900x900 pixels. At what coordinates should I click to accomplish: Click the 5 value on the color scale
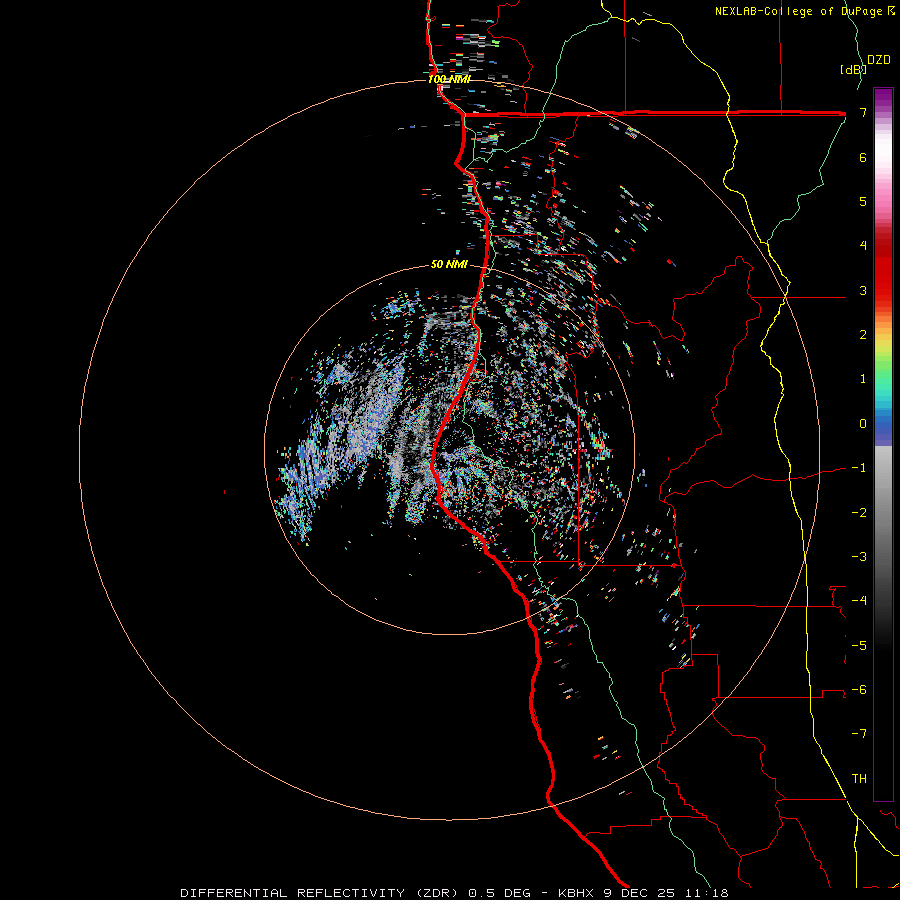pyautogui.click(x=863, y=201)
